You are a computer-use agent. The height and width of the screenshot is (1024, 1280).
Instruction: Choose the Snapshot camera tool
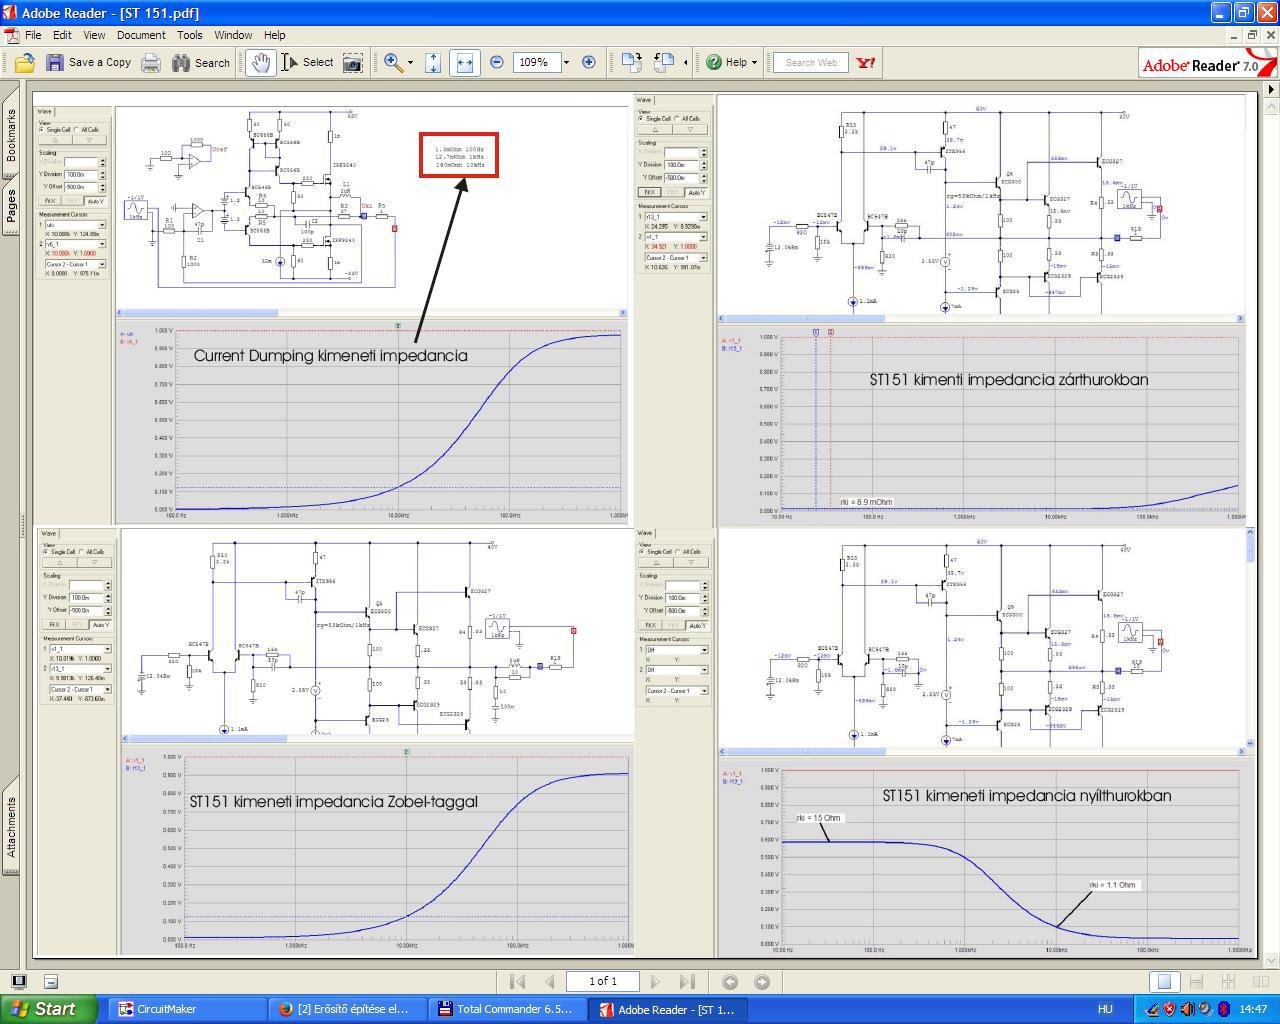click(x=352, y=63)
